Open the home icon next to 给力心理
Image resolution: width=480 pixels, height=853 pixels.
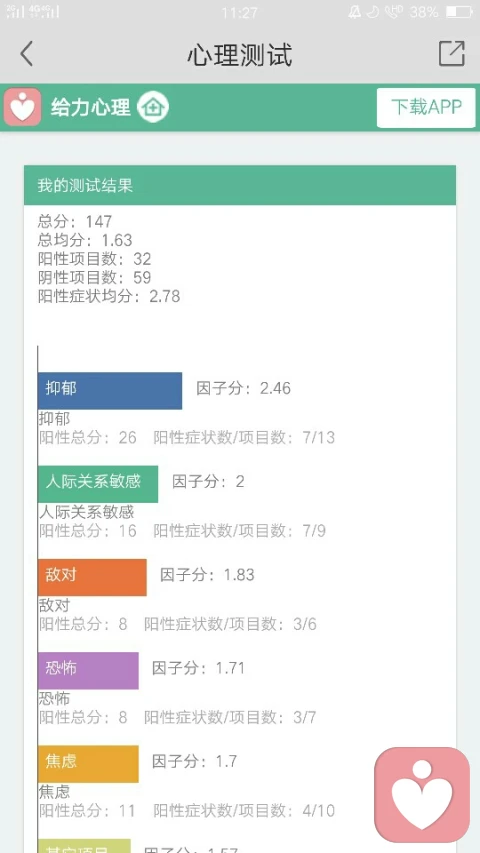coord(153,107)
